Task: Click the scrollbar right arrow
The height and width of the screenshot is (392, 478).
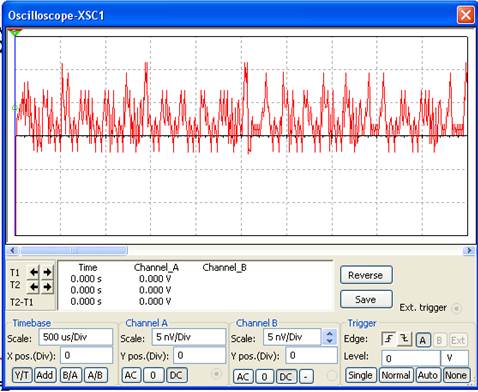Action: pyautogui.click(x=469, y=250)
